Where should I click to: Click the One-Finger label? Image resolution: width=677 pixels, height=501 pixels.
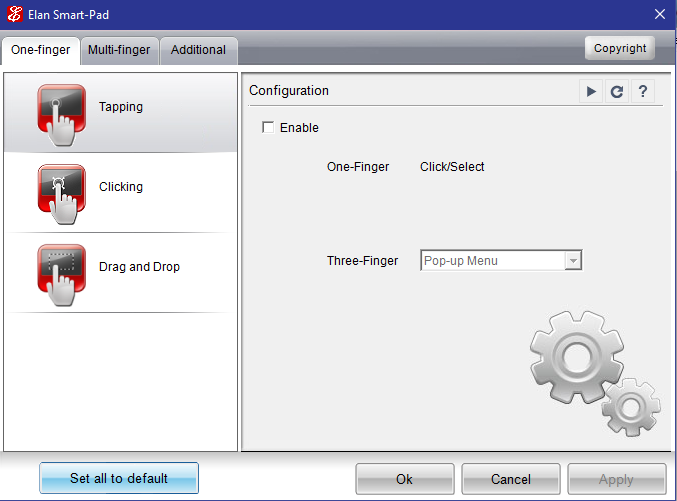[x=358, y=167]
